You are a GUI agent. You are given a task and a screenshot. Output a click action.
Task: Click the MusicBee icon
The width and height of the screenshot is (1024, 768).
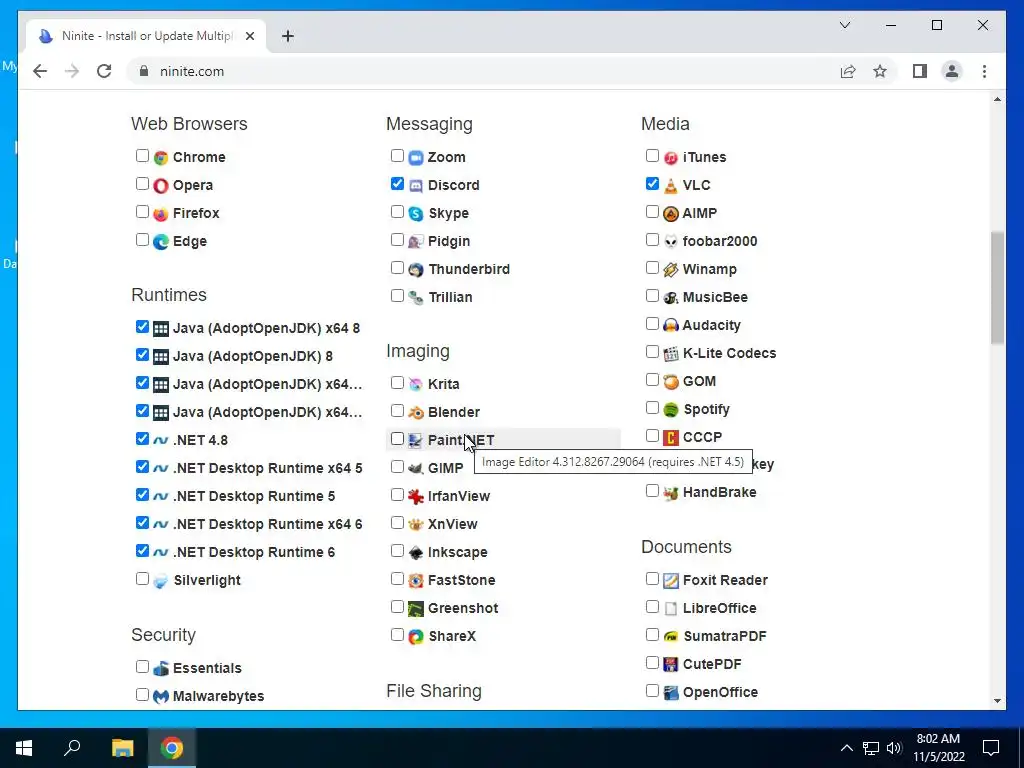(x=671, y=298)
